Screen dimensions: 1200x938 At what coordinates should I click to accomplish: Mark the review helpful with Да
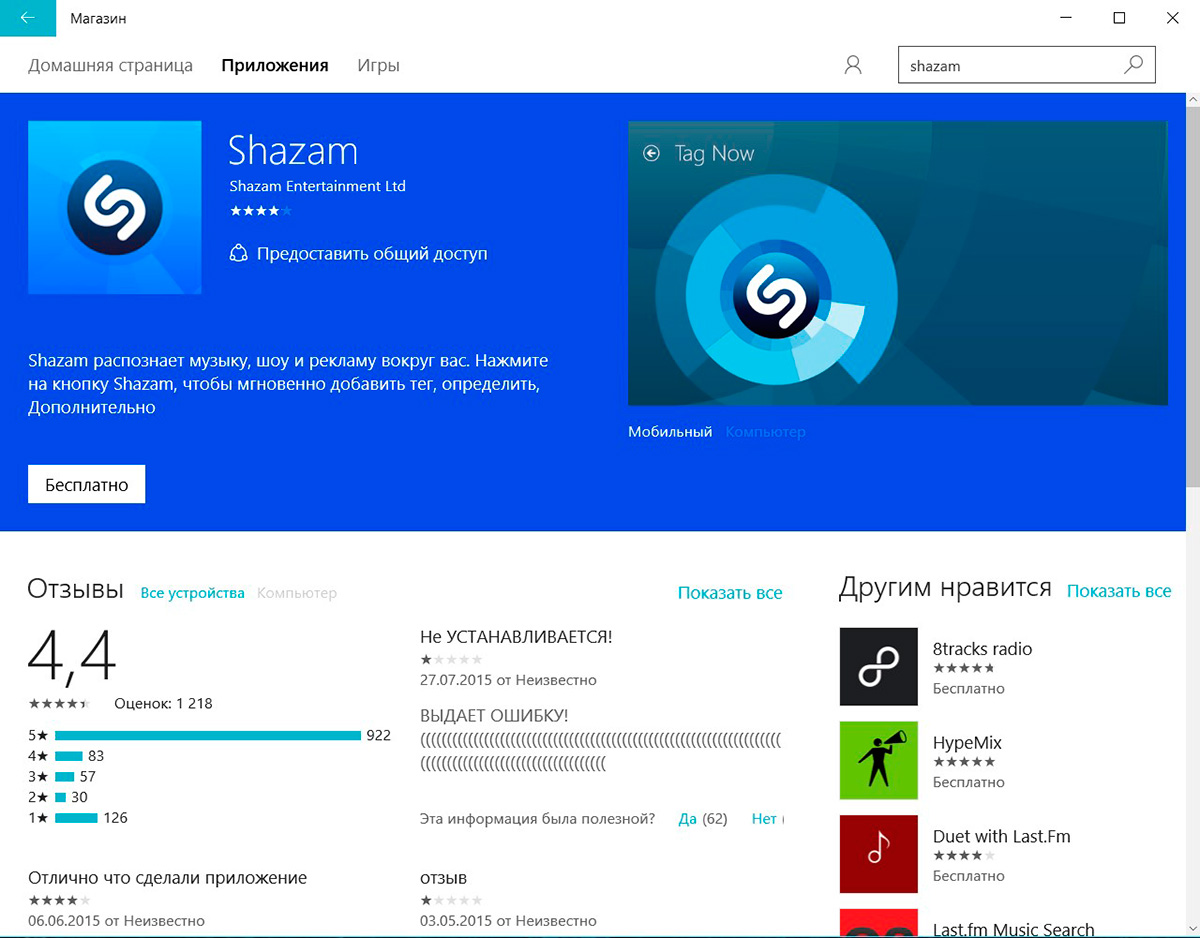(x=687, y=818)
